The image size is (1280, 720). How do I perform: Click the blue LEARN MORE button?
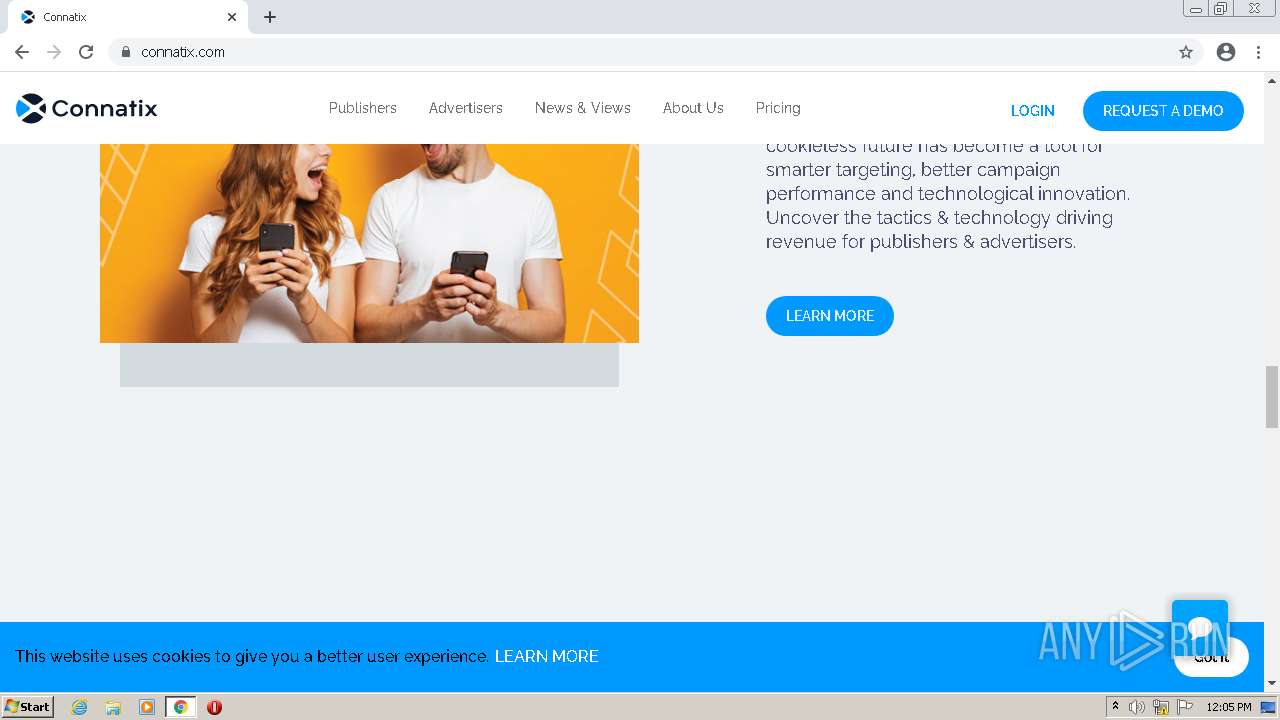pyautogui.click(x=830, y=316)
